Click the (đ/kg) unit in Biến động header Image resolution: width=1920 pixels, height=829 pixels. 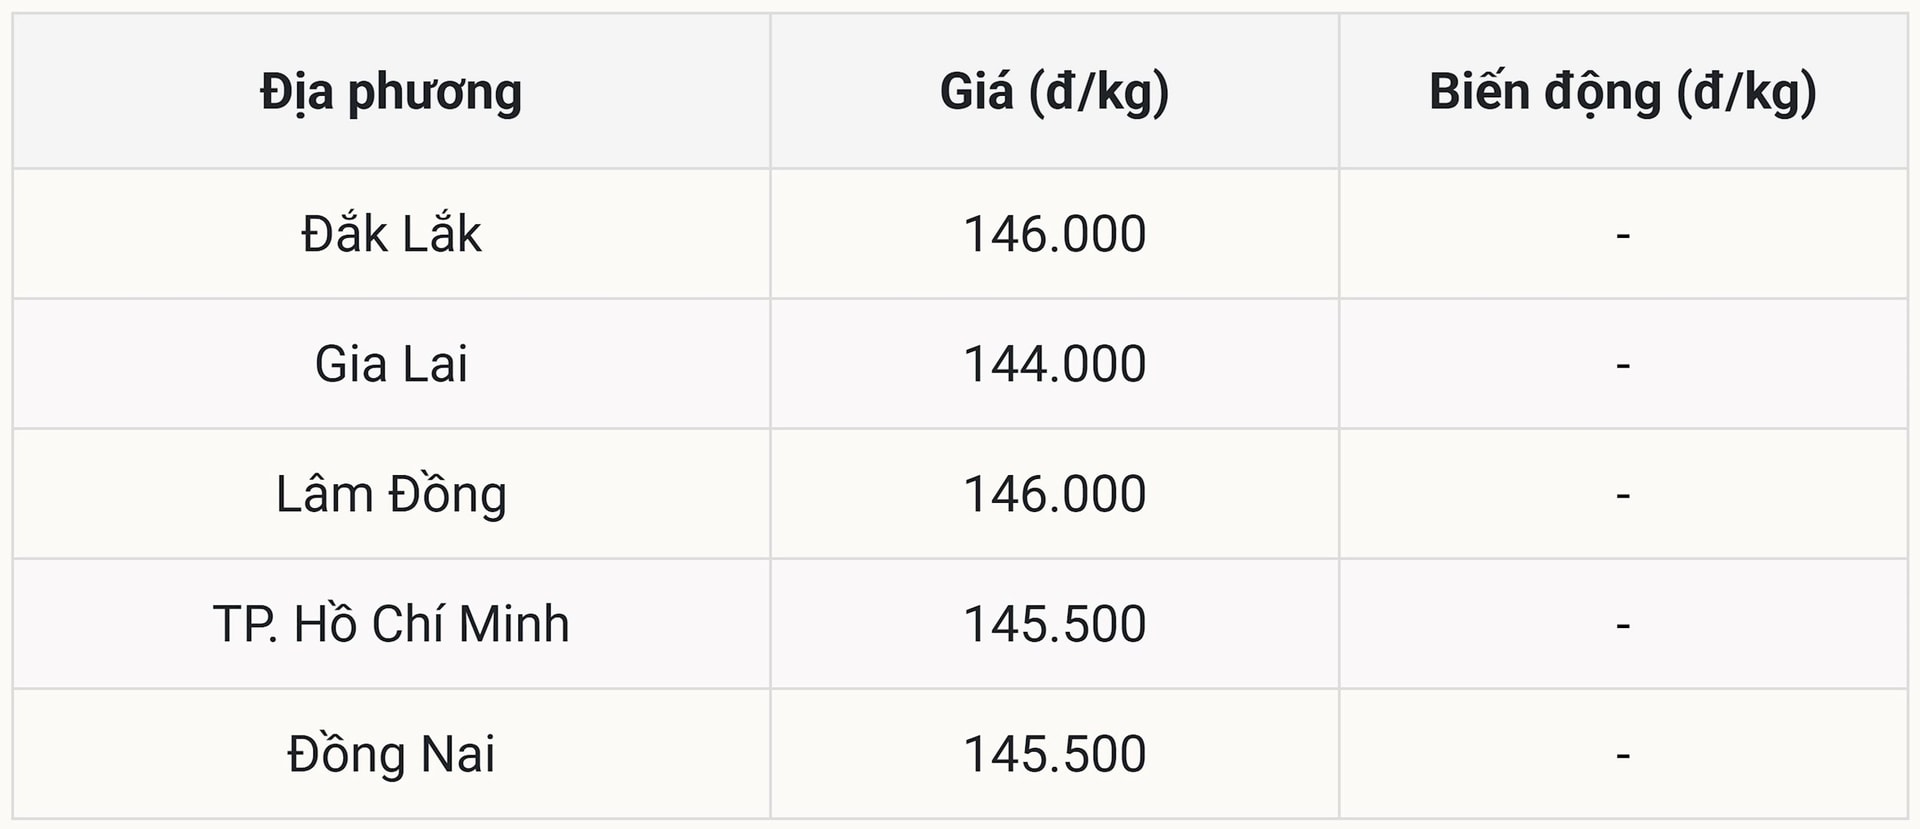click(x=1746, y=94)
